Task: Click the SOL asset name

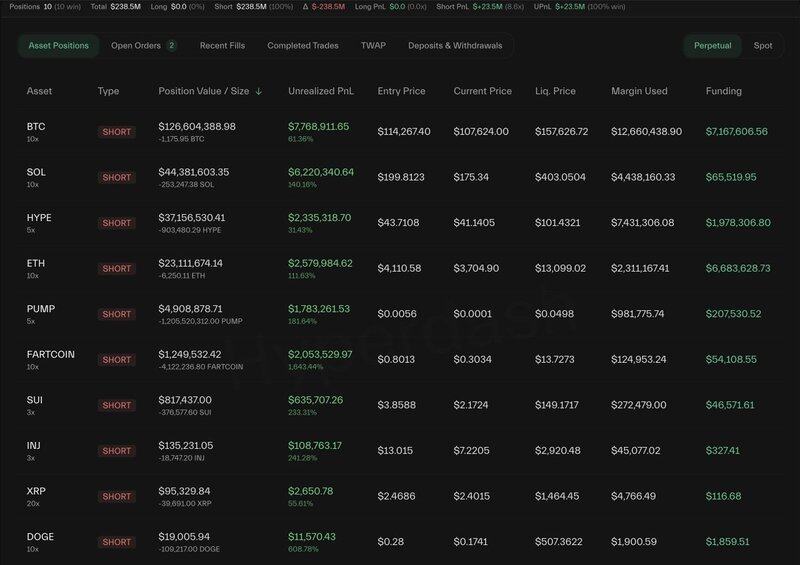Action: (x=36, y=172)
